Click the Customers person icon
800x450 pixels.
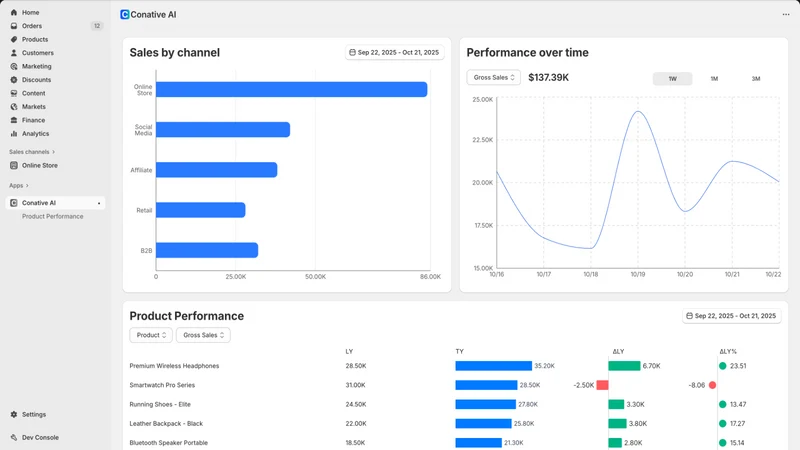tap(14, 53)
